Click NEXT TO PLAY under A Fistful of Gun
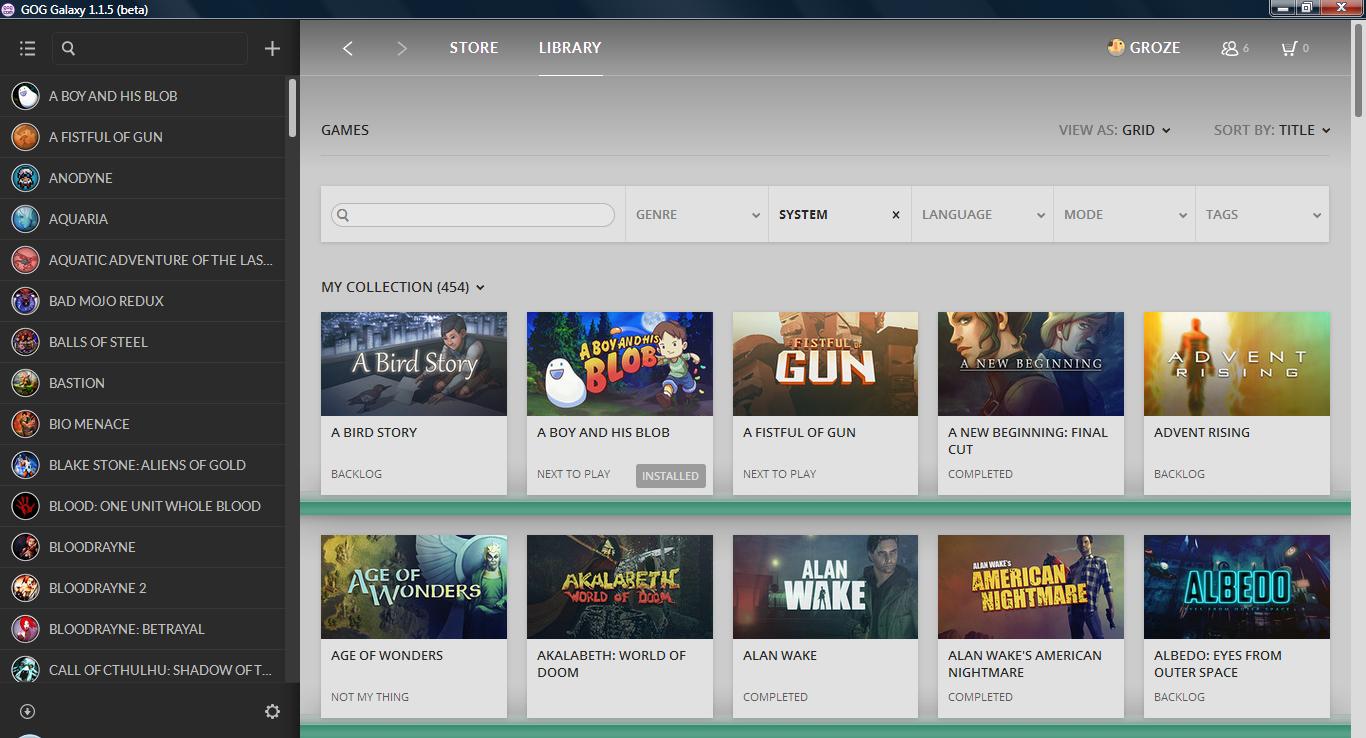The height and width of the screenshot is (738, 1366). [779, 474]
